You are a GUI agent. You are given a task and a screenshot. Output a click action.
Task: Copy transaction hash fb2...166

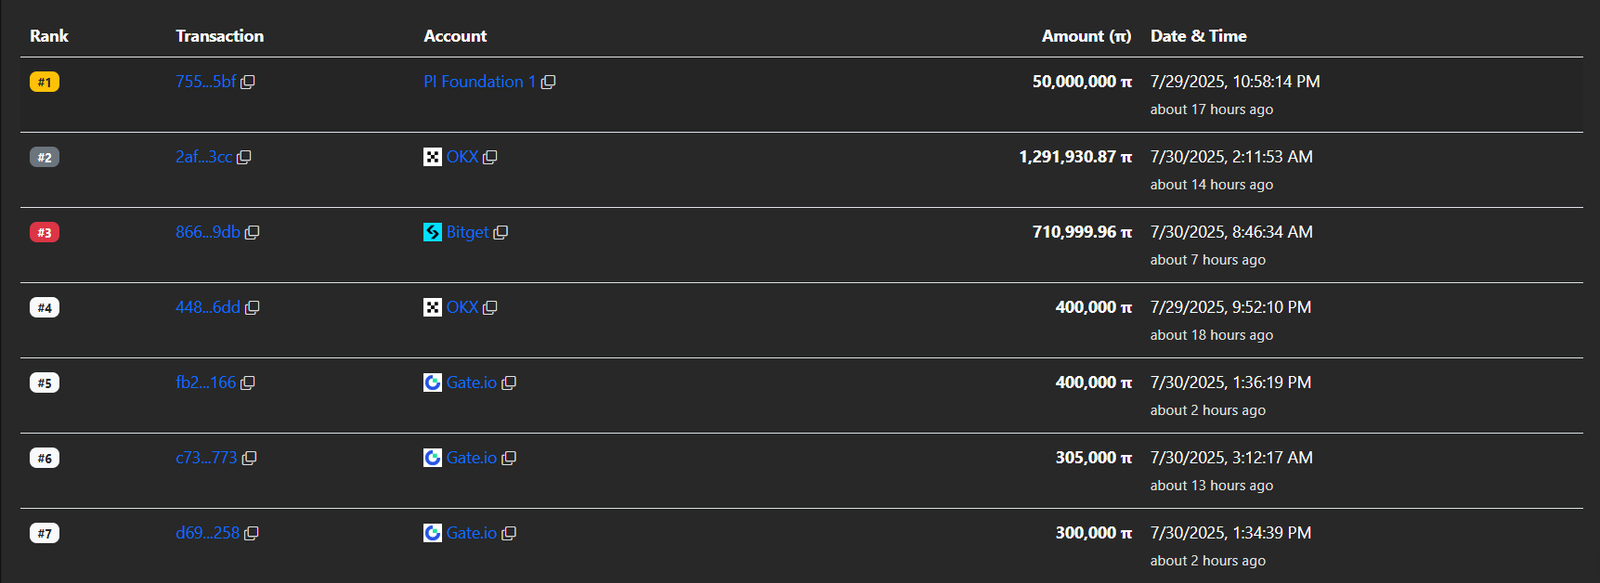click(x=248, y=383)
